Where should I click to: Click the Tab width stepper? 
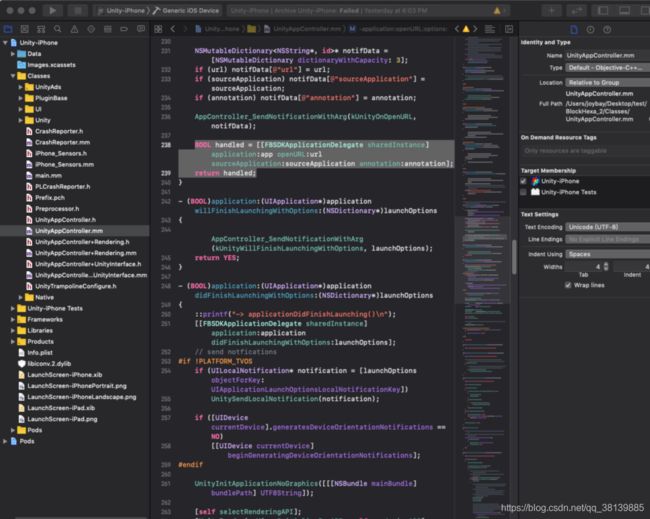pyautogui.click(x=606, y=267)
